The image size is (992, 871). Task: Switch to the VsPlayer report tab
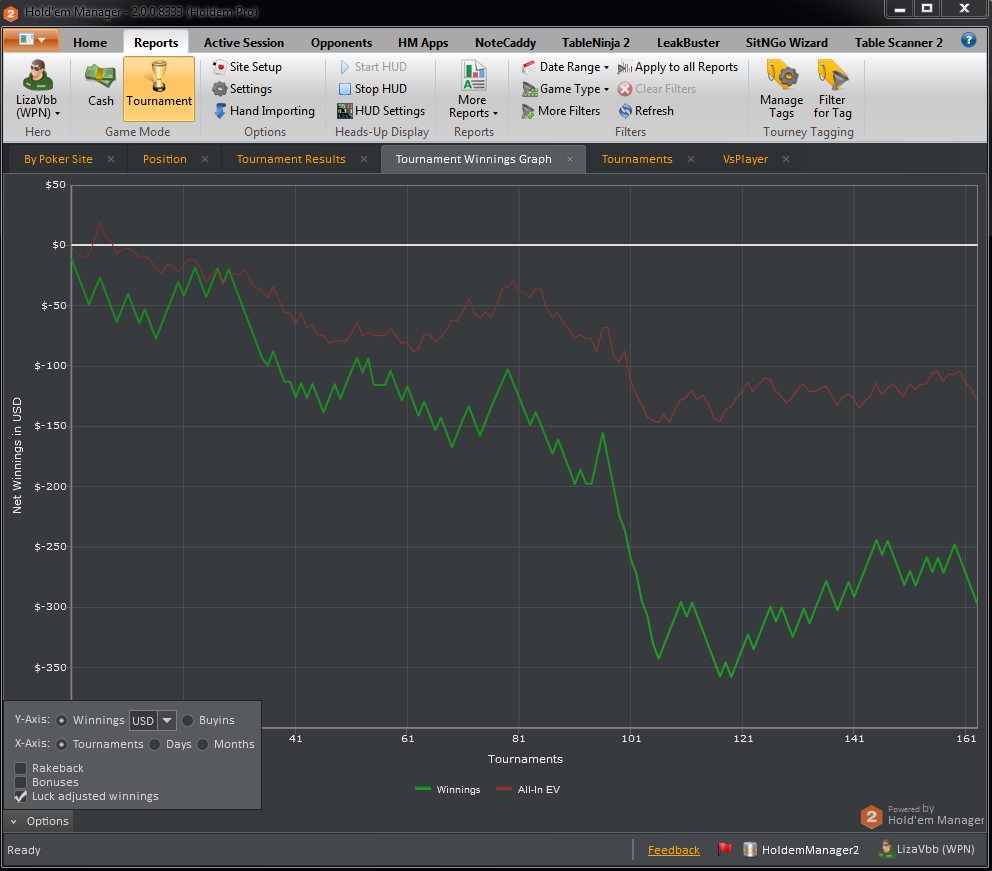click(745, 159)
